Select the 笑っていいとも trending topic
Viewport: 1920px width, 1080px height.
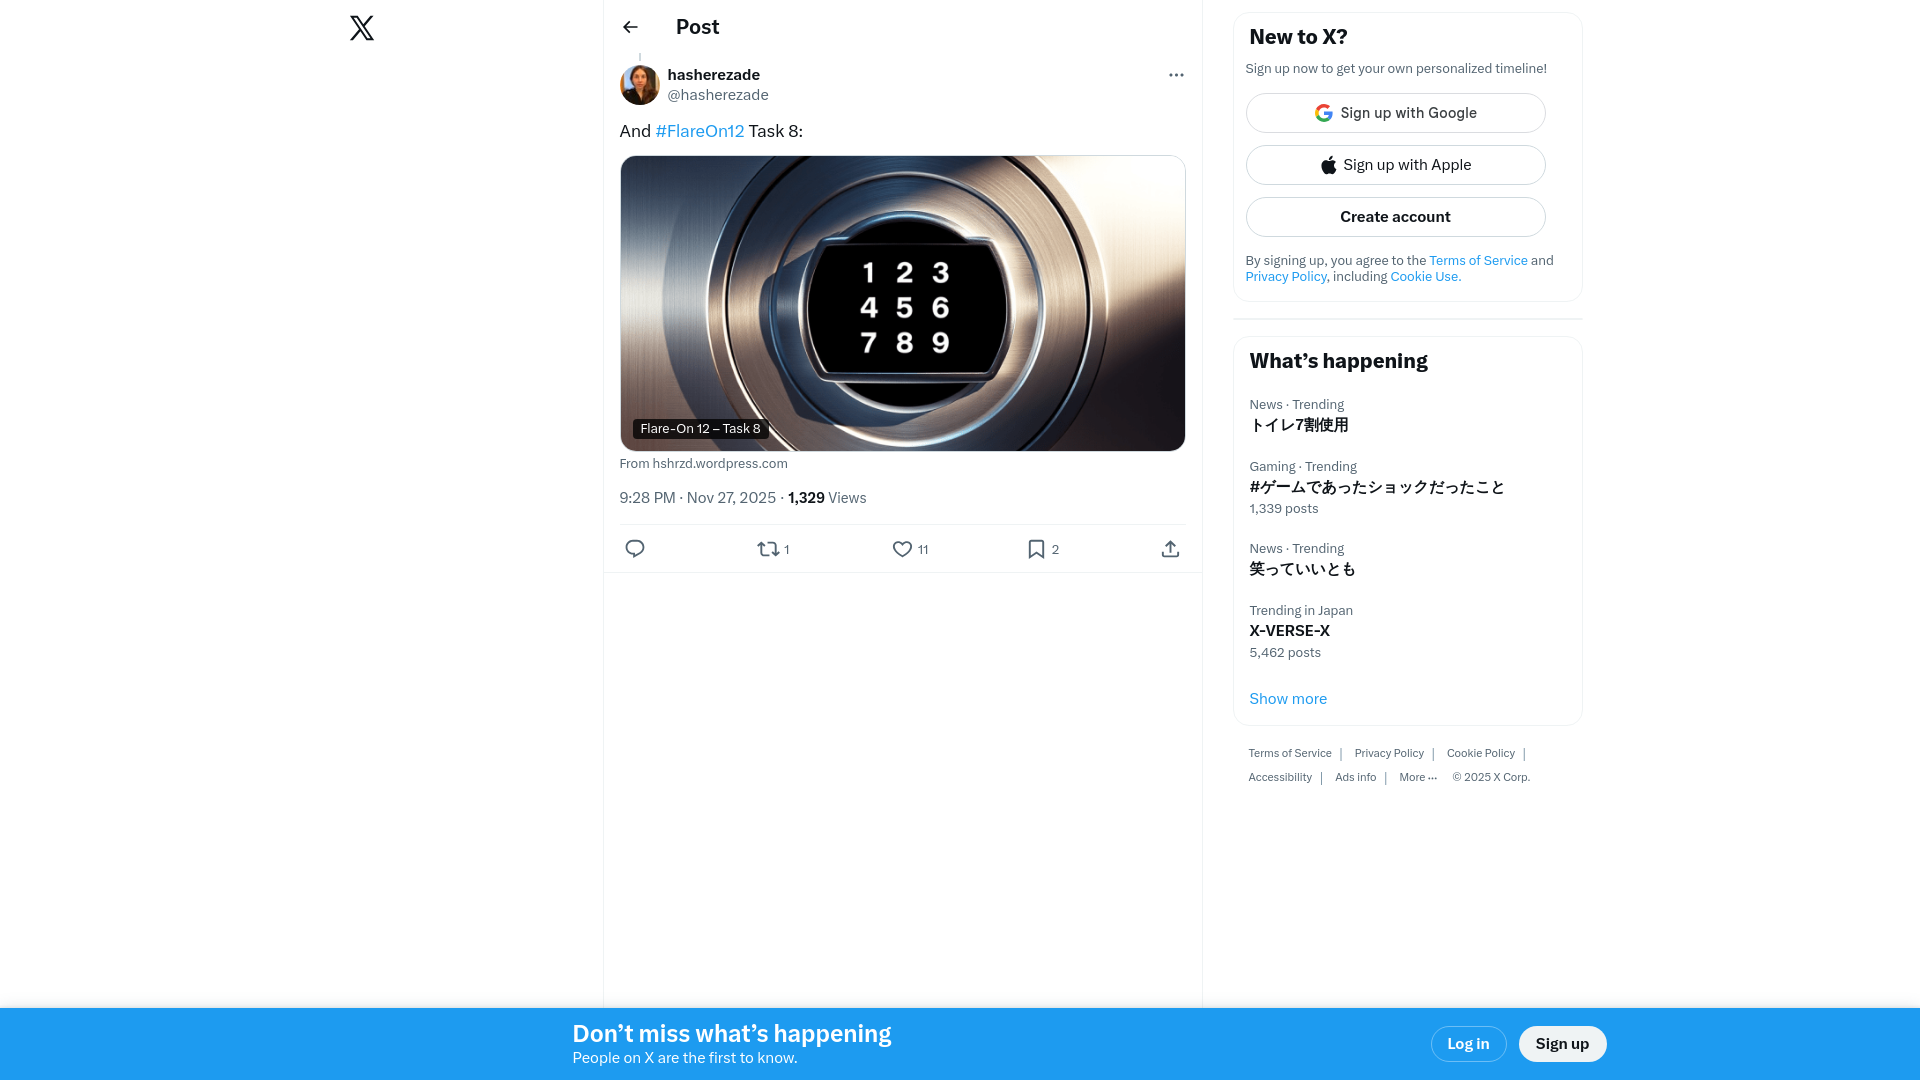point(1407,559)
